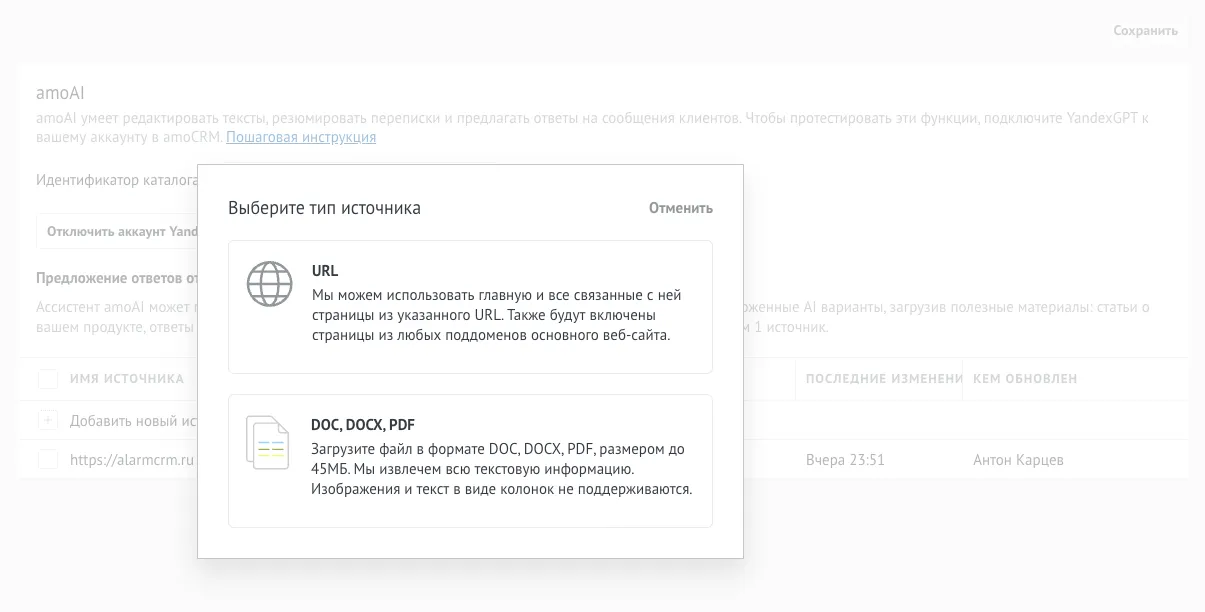This screenshot has width=1205, height=612.
Task: Click the file upload description about 45МБ
Action: 501,469
